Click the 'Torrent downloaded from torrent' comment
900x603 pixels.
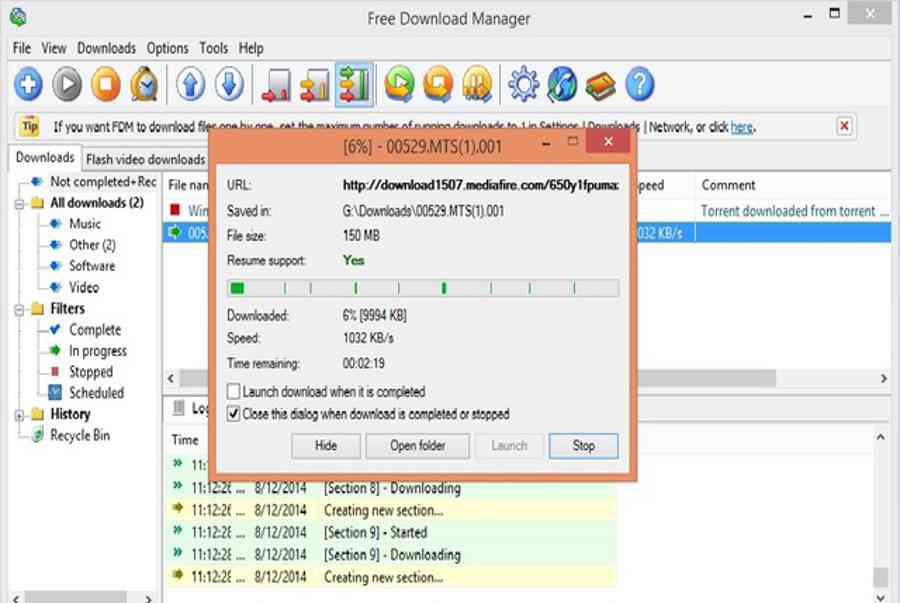click(x=794, y=211)
